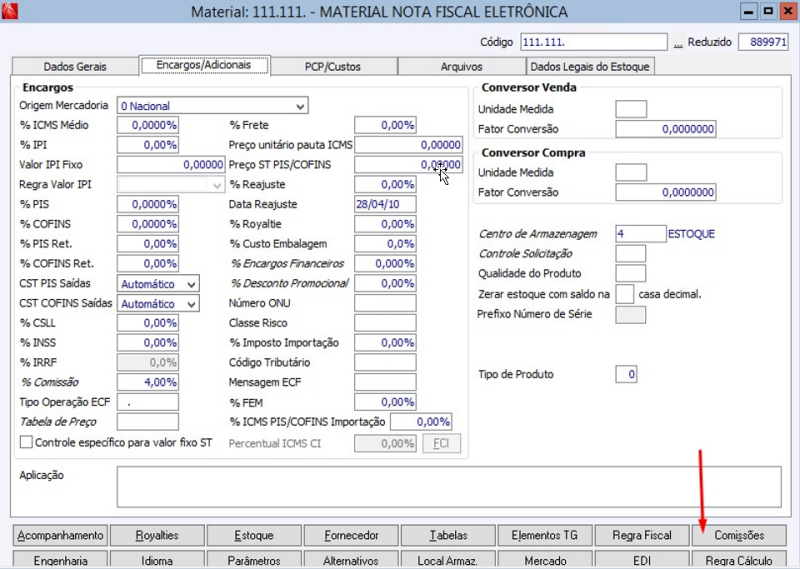Click the % INSS input field
Image resolution: width=800 pixels, height=569 pixels.
coord(148,343)
